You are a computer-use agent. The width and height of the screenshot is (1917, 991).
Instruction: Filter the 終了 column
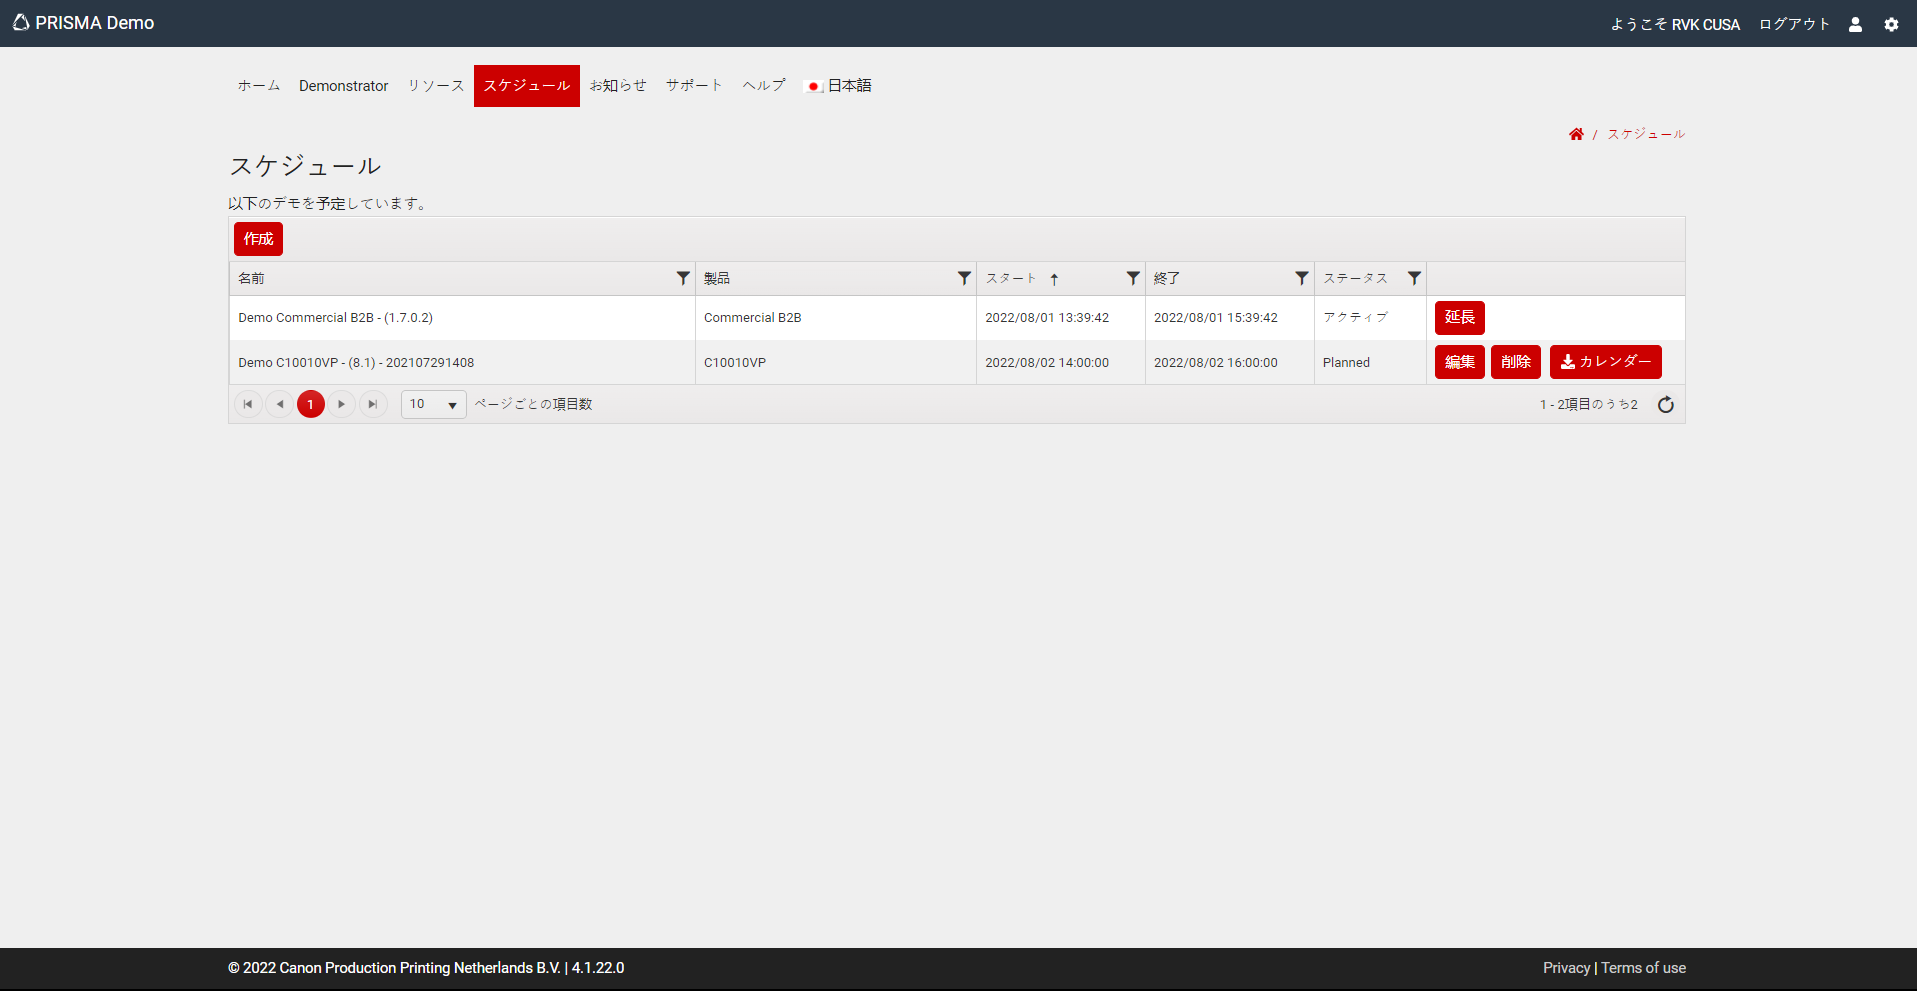1302,278
